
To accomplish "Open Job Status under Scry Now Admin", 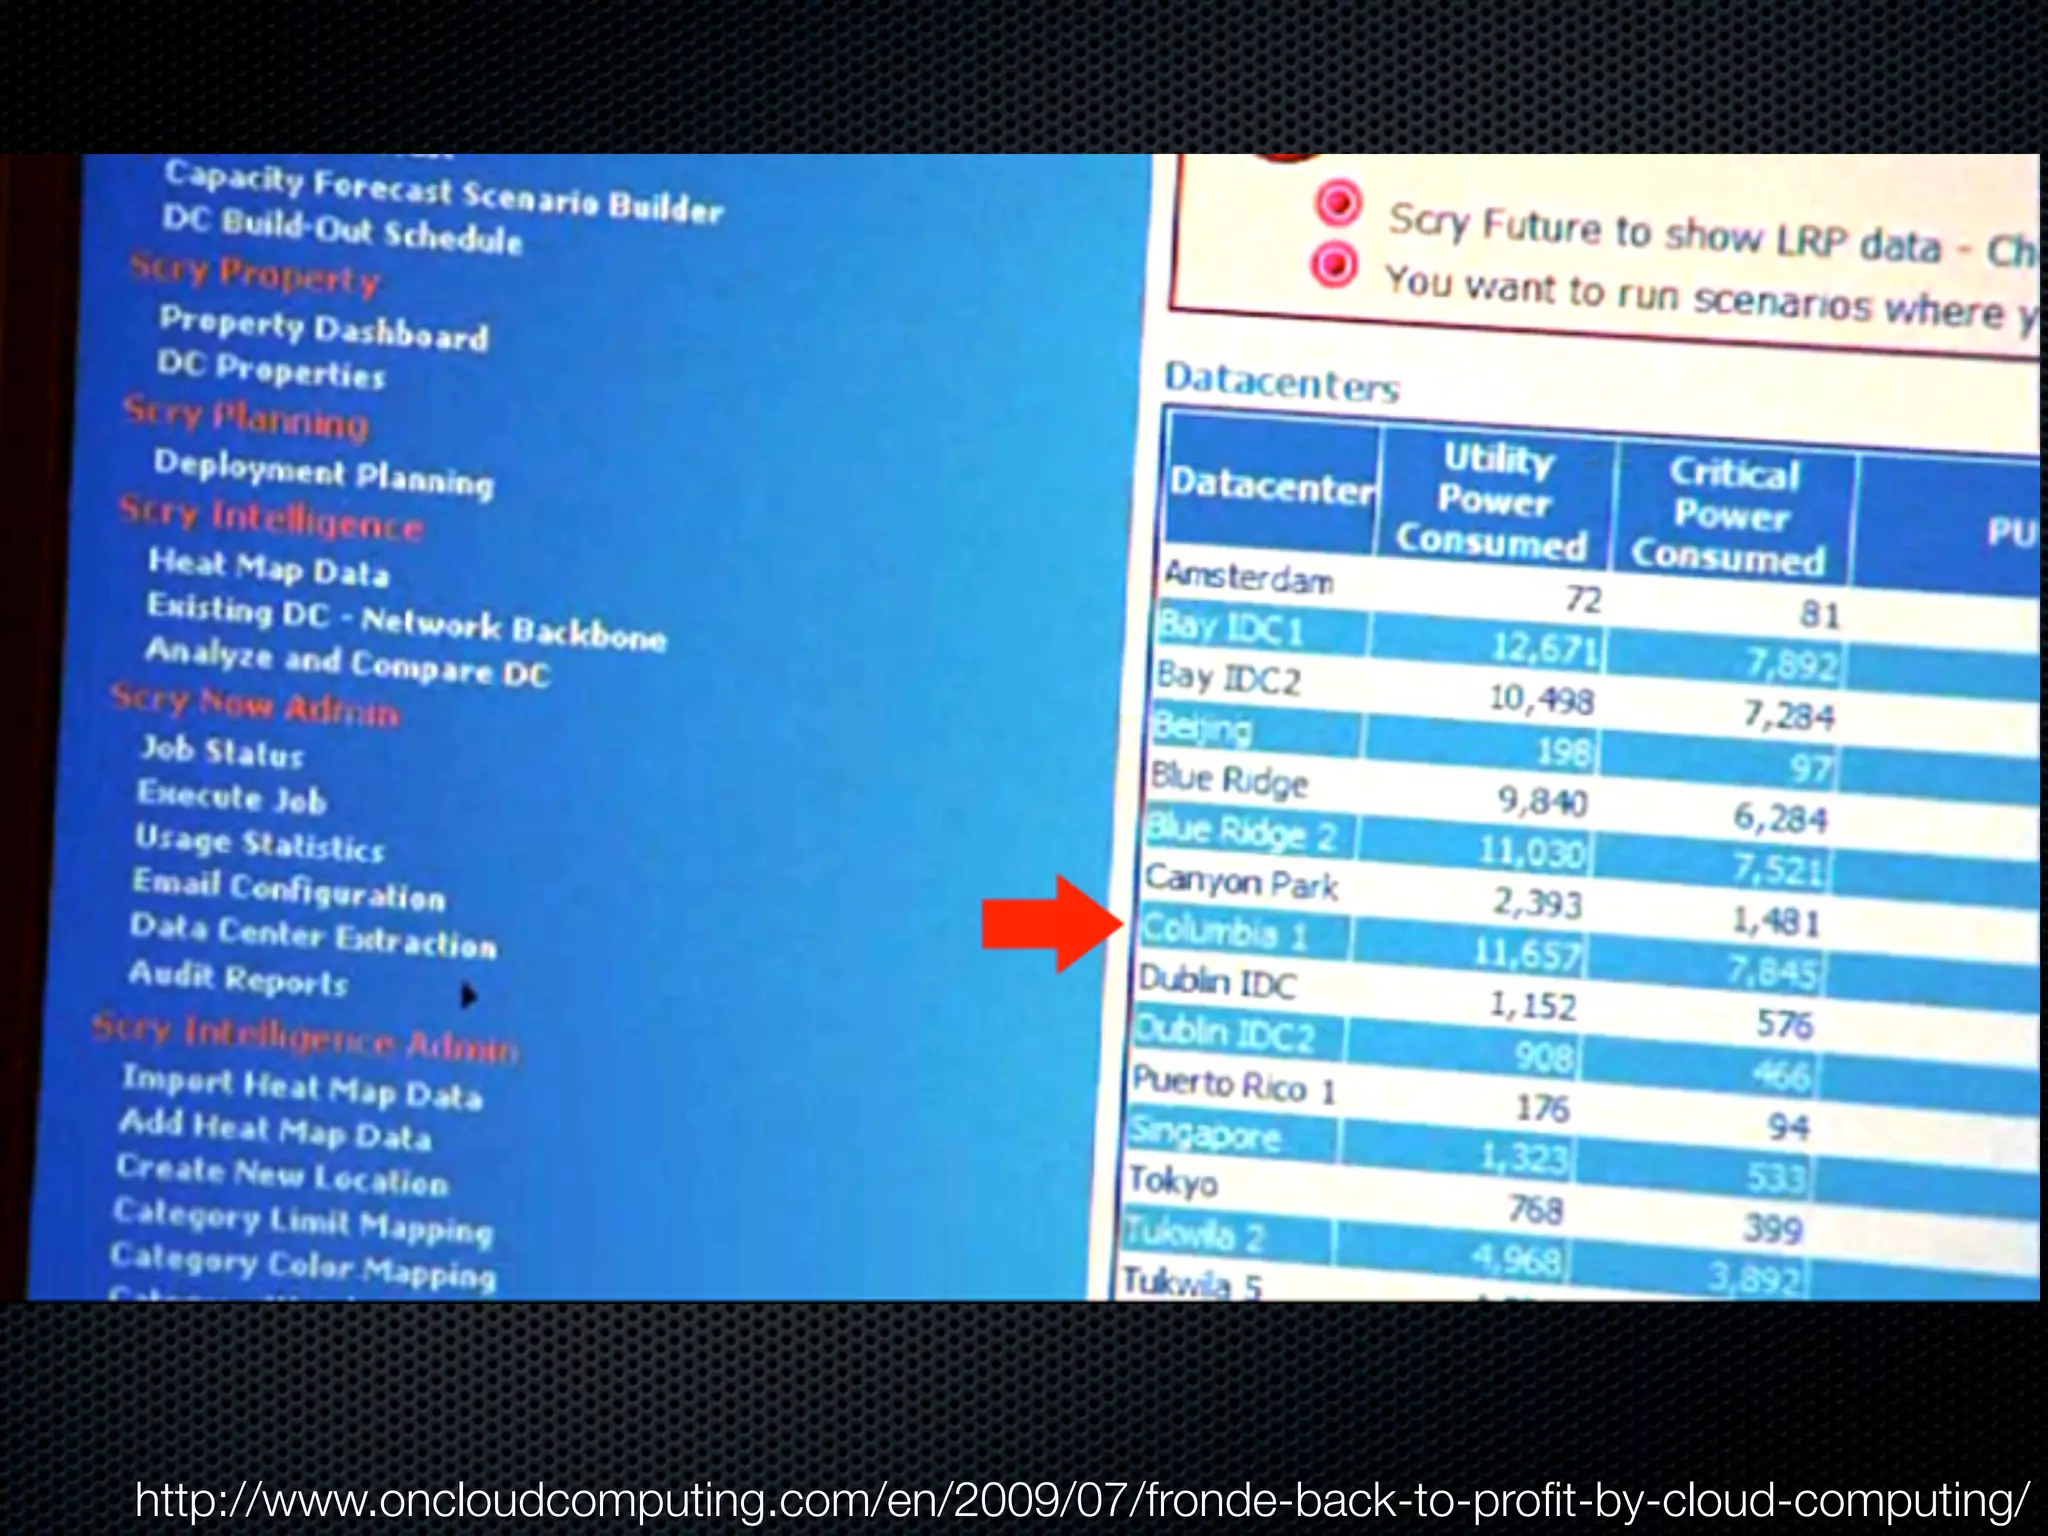I will pyautogui.click(x=221, y=751).
